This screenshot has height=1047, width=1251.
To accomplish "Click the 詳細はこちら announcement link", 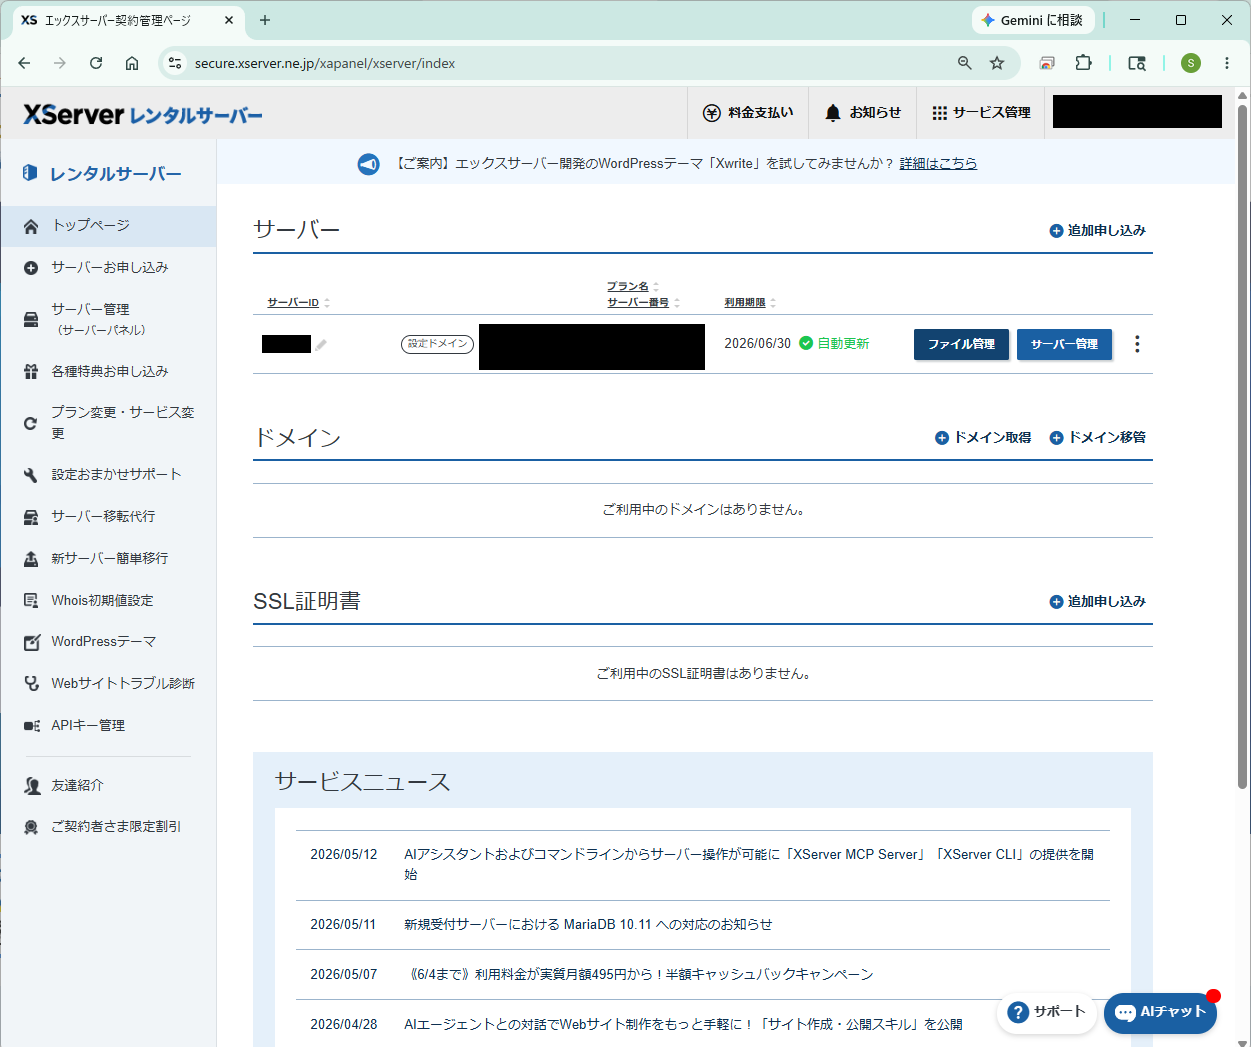I will click(938, 163).
